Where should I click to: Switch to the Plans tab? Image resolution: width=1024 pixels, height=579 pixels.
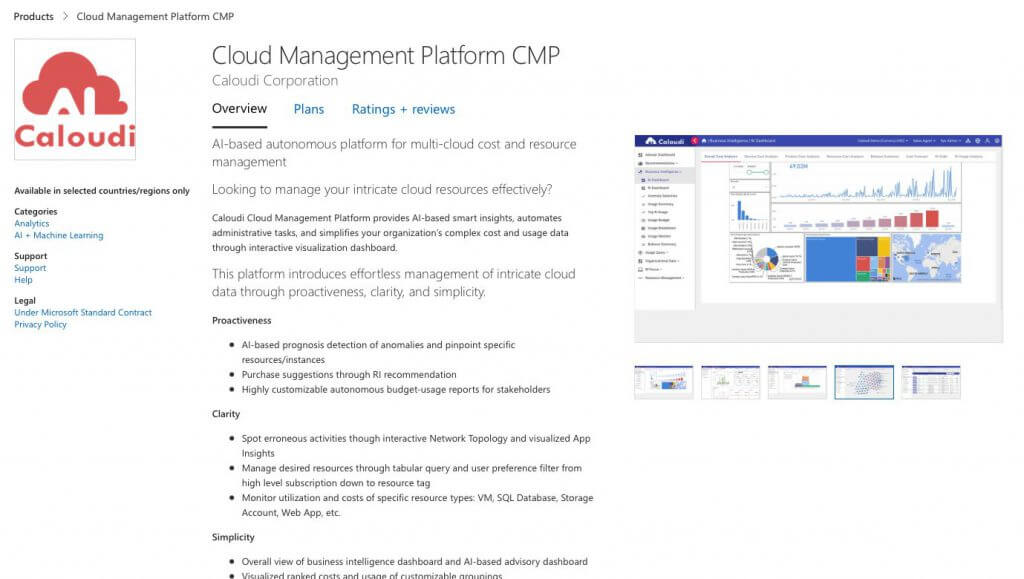pyautogui.click(x=309, y=109)
